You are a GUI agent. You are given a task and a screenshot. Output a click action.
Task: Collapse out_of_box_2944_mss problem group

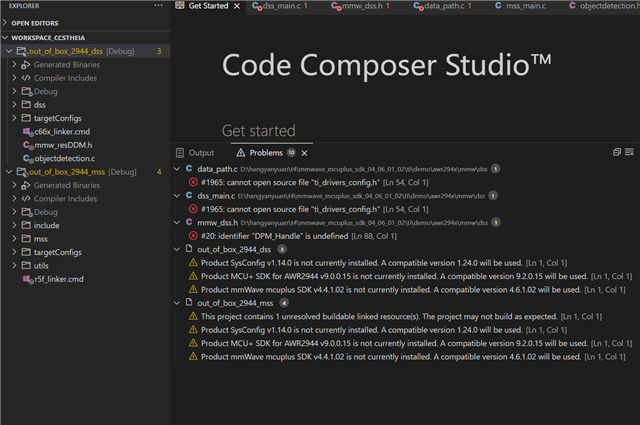pos(177,303)
